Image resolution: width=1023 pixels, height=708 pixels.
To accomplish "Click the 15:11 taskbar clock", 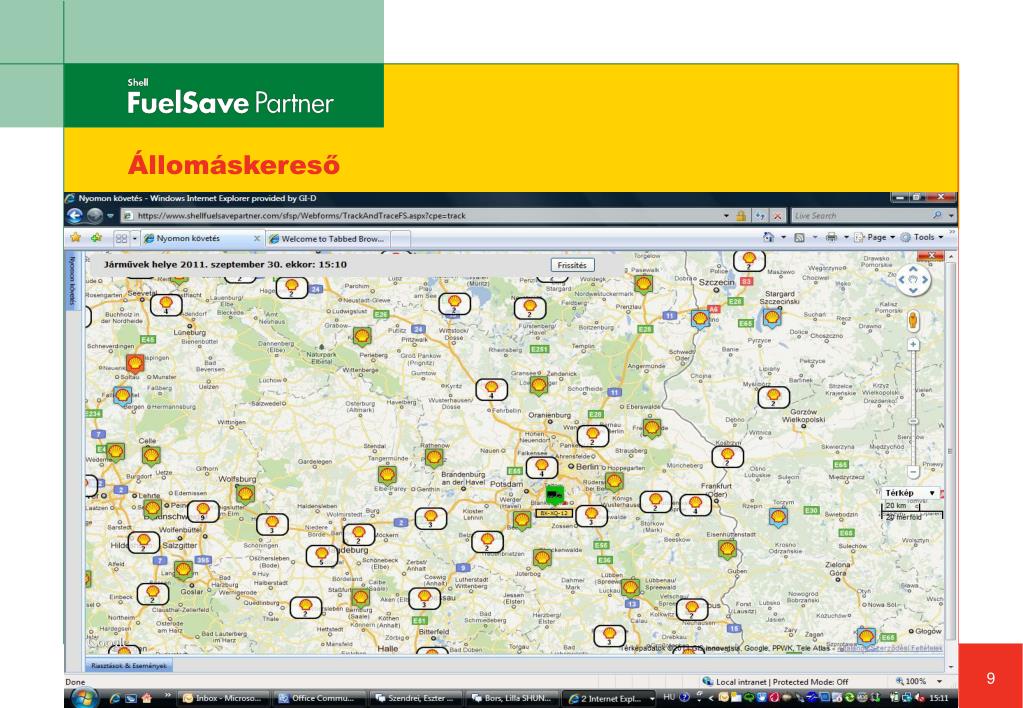I will pyautogui.click(x=939, y=698).
